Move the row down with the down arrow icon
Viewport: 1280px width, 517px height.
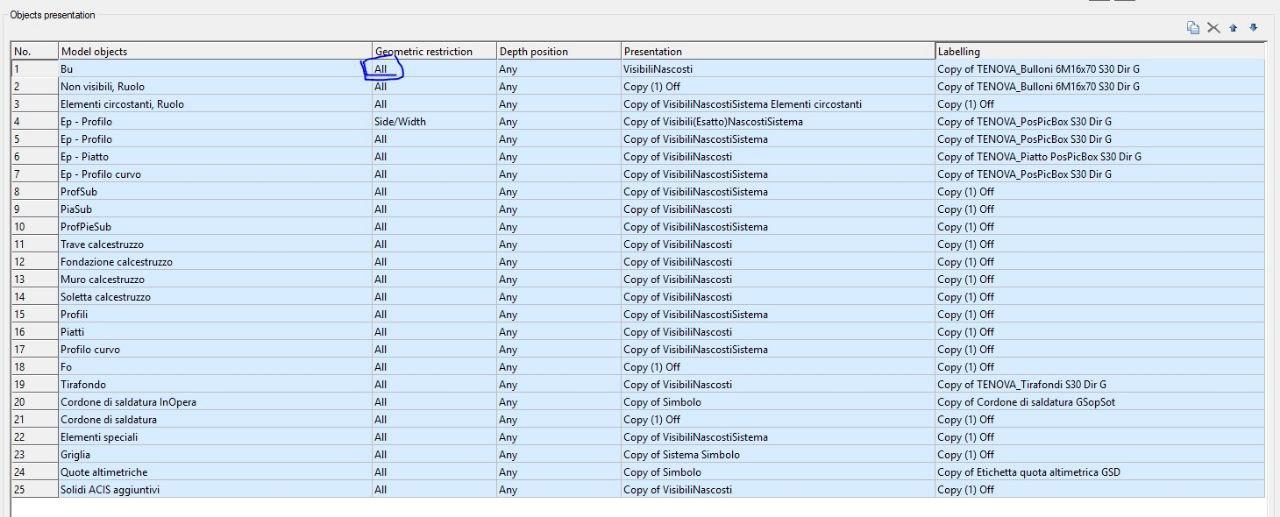pyautogui.click(x=1253, y=28)
